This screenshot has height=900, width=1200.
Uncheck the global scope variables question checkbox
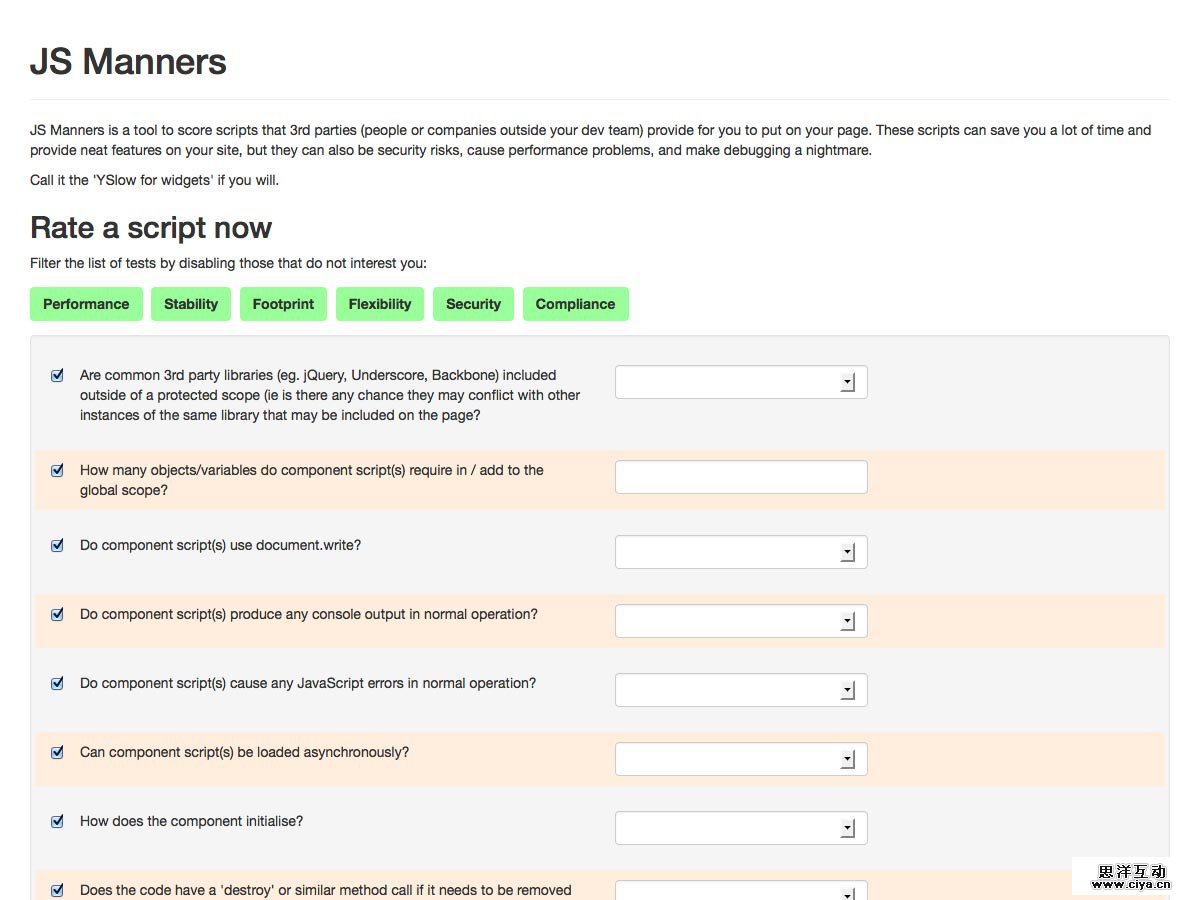pos(57,470)
